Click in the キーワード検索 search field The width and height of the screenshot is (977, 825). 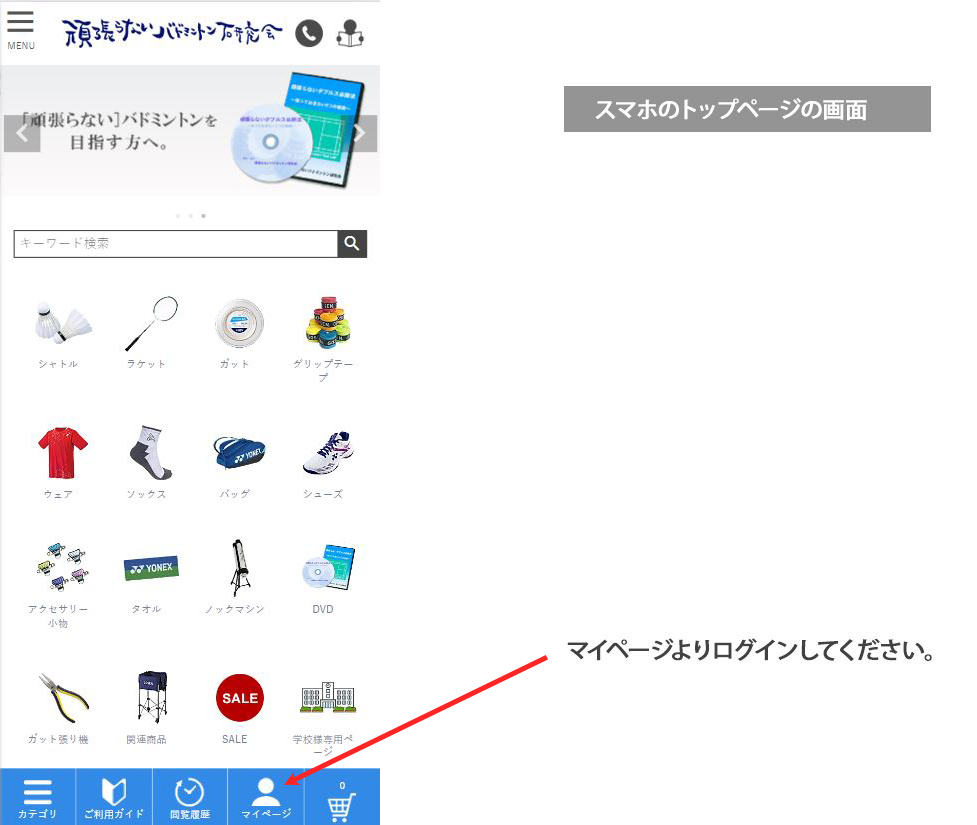176,244
